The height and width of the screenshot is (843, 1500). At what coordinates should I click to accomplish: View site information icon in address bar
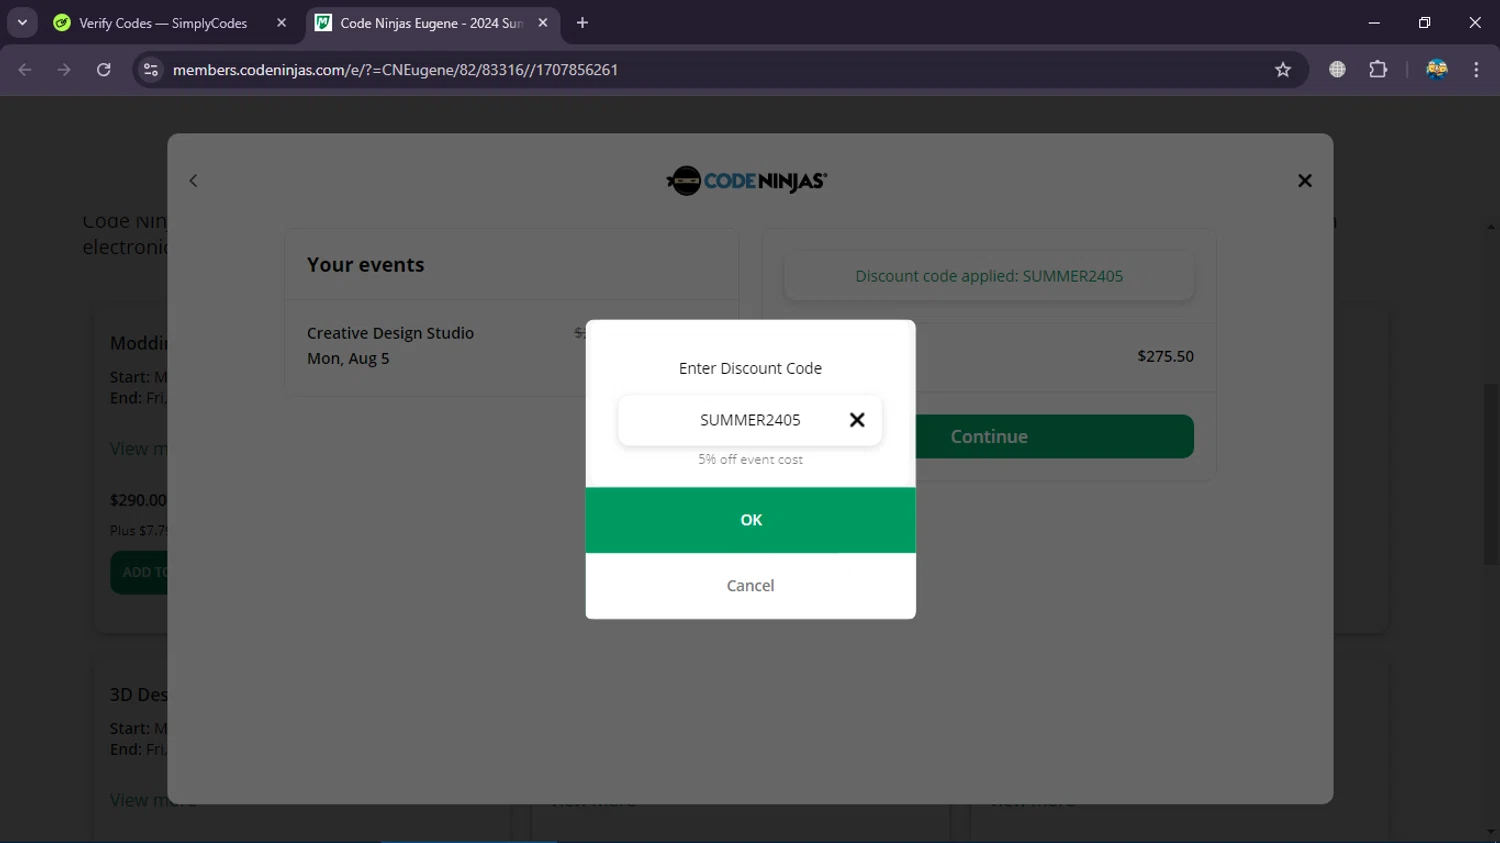point(151,70)
